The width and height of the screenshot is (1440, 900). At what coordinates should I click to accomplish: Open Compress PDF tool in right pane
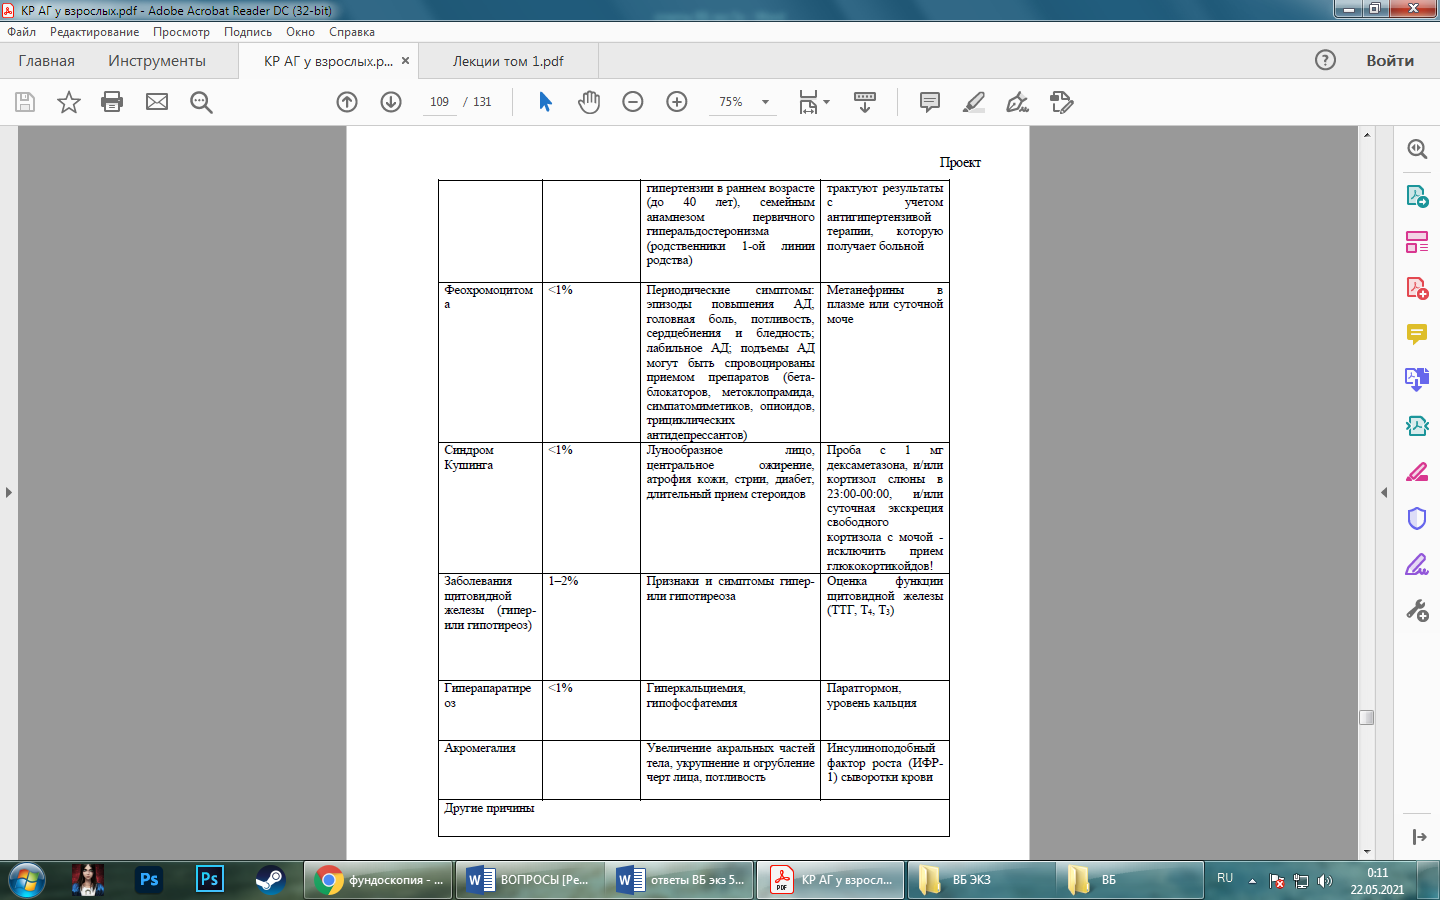tap(1417, 426)
